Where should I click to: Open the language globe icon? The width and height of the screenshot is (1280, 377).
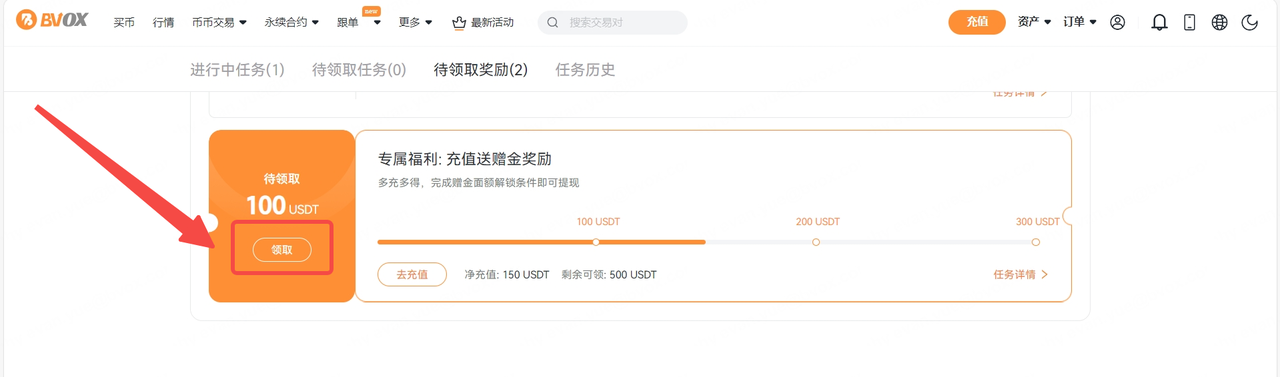coord(1219,22)
